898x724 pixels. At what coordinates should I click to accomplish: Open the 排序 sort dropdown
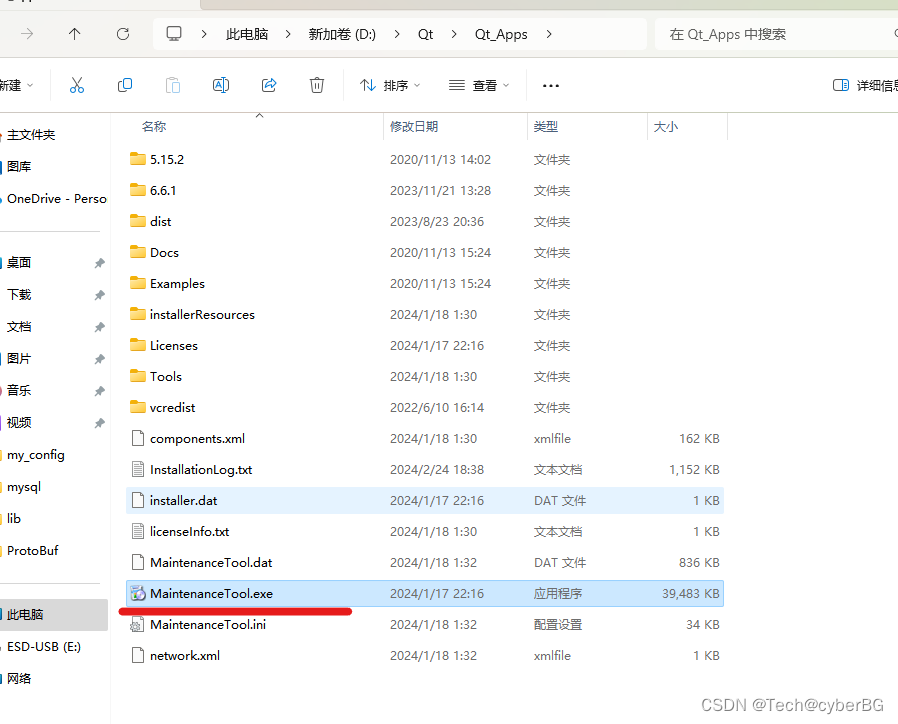[x=389, y=85]
